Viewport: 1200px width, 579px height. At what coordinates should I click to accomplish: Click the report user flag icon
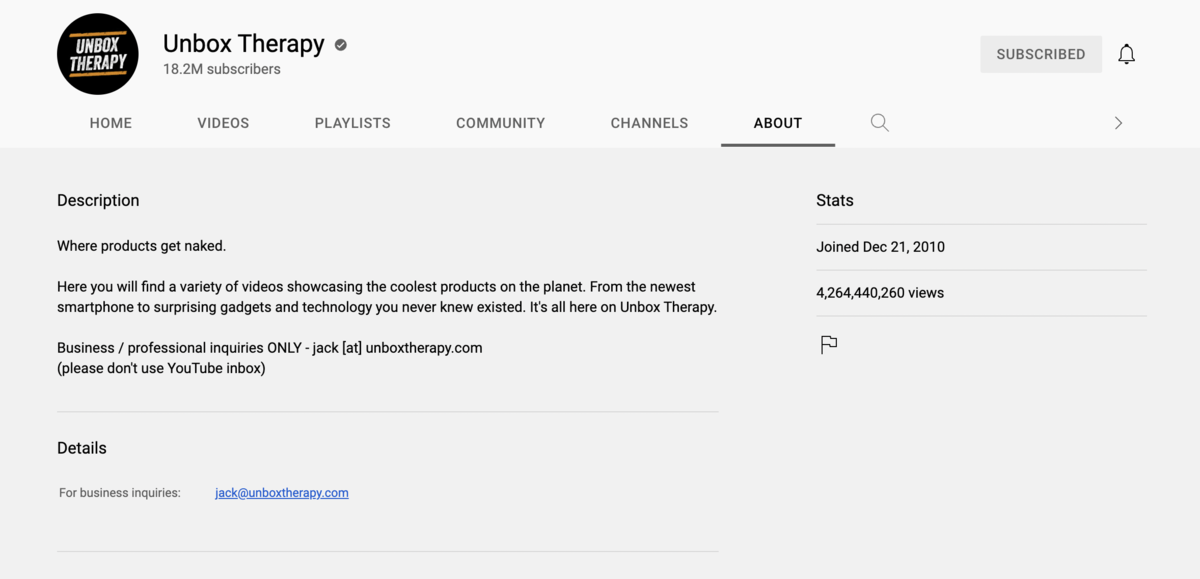(x=829, y=345)
